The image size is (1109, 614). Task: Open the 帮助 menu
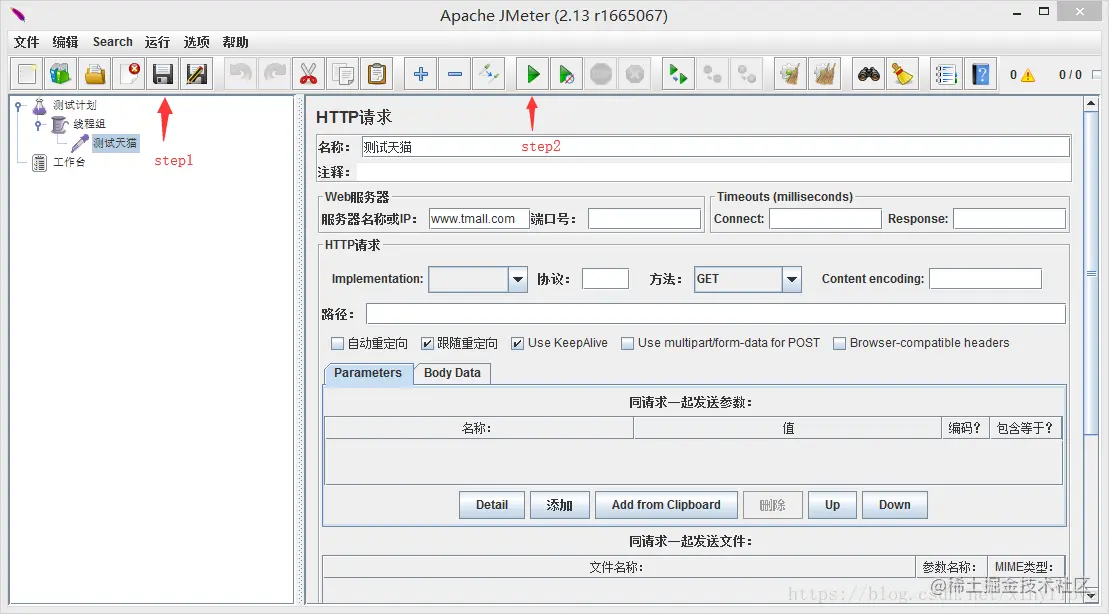pyautogui.click(x=235, y=42)
